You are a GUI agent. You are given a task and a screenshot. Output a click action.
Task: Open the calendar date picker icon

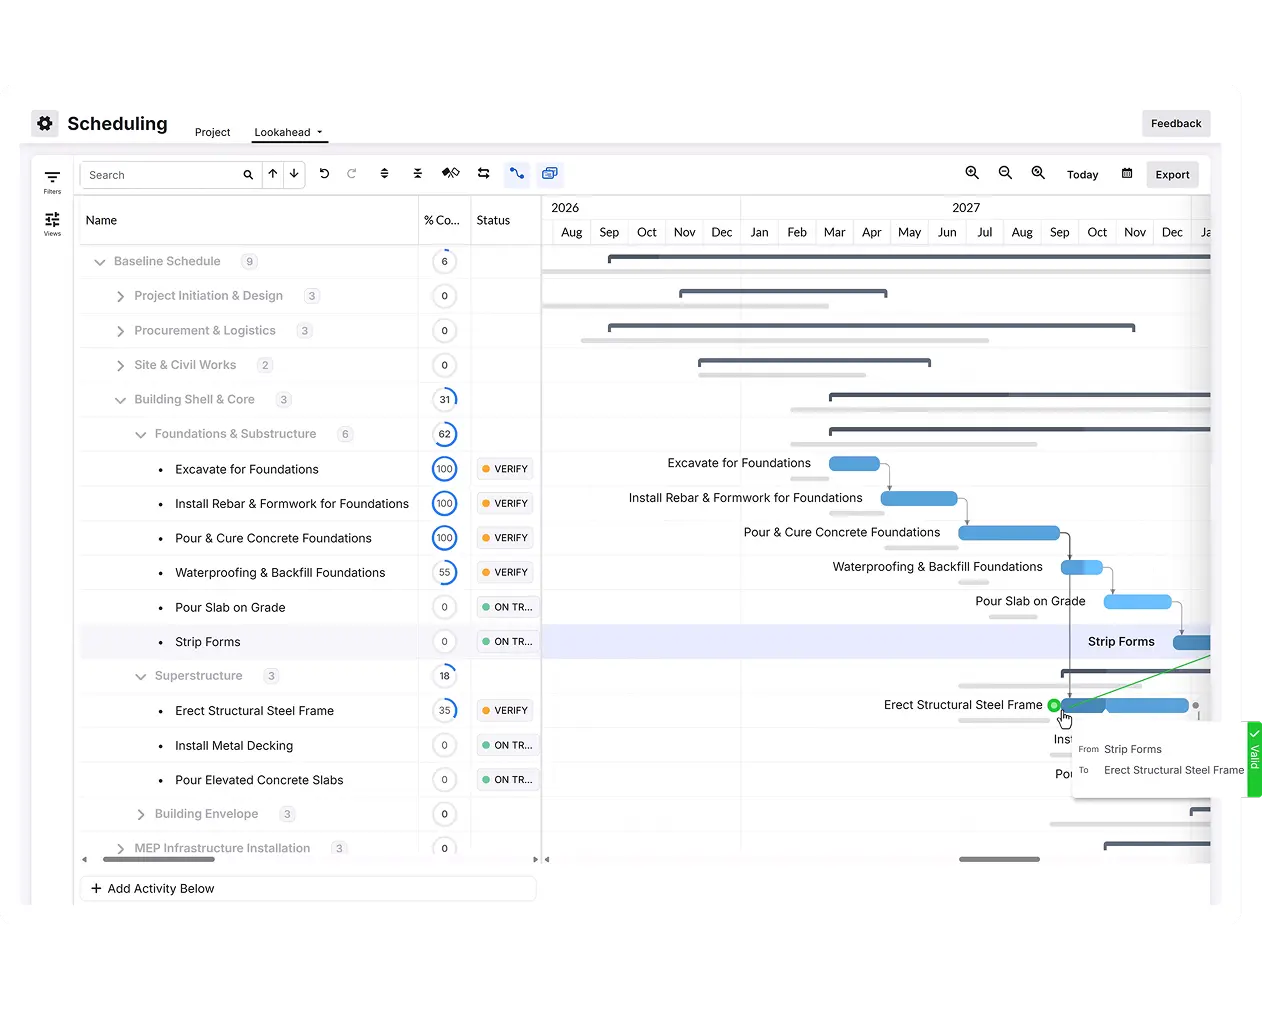click(x=1127, y=174)
